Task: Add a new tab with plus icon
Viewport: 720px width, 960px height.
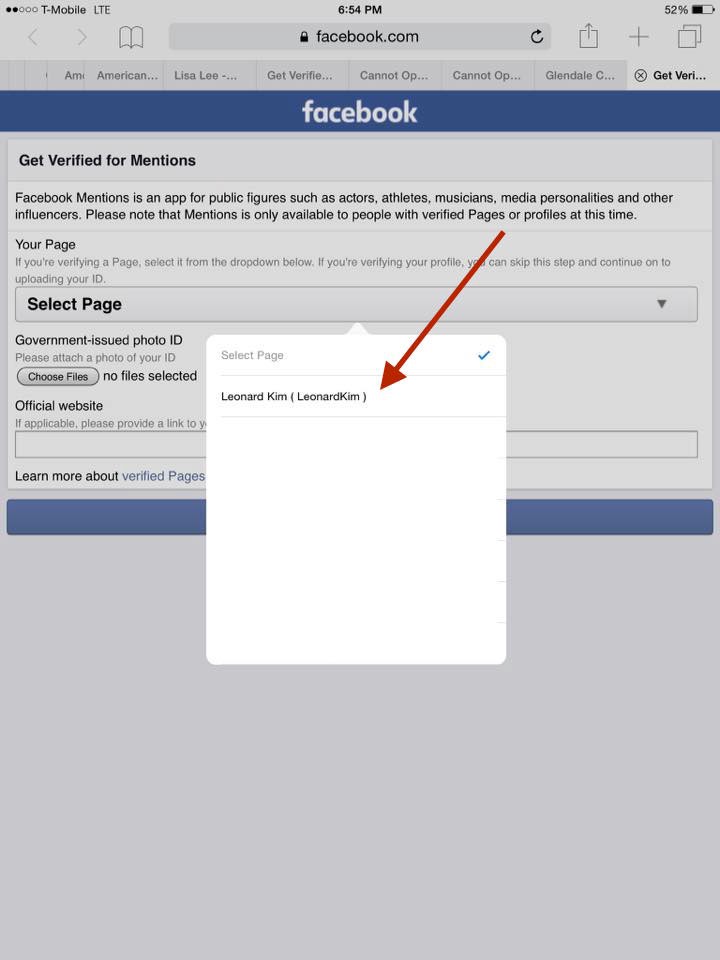Action: [639, 37]
